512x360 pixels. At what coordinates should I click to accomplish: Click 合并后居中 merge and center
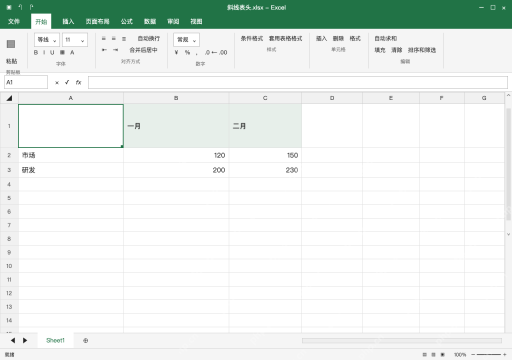pyautogui.click(x=143, y=50)
